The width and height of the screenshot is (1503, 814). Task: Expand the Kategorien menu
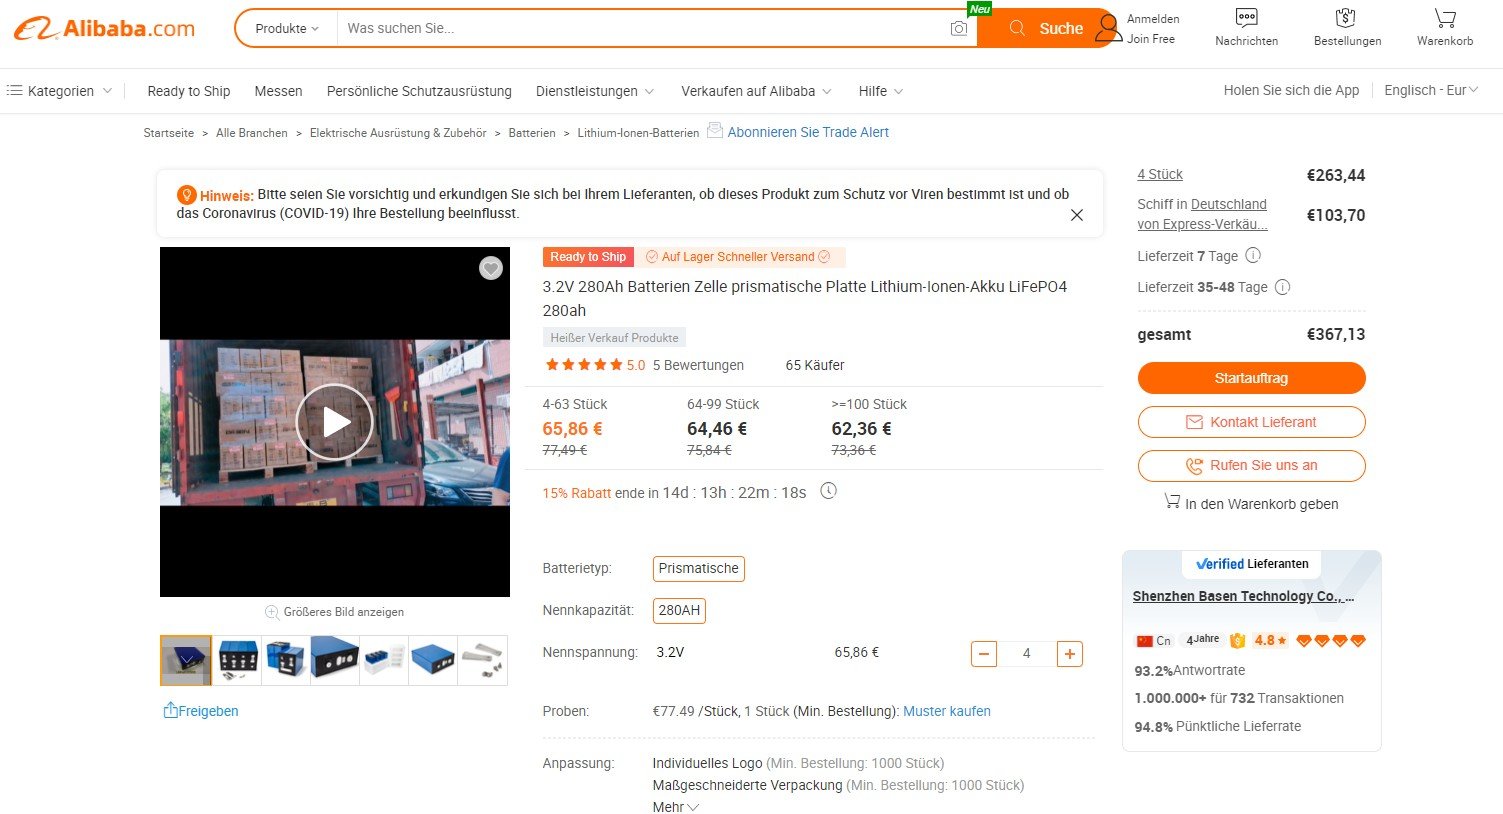(59, 91)
